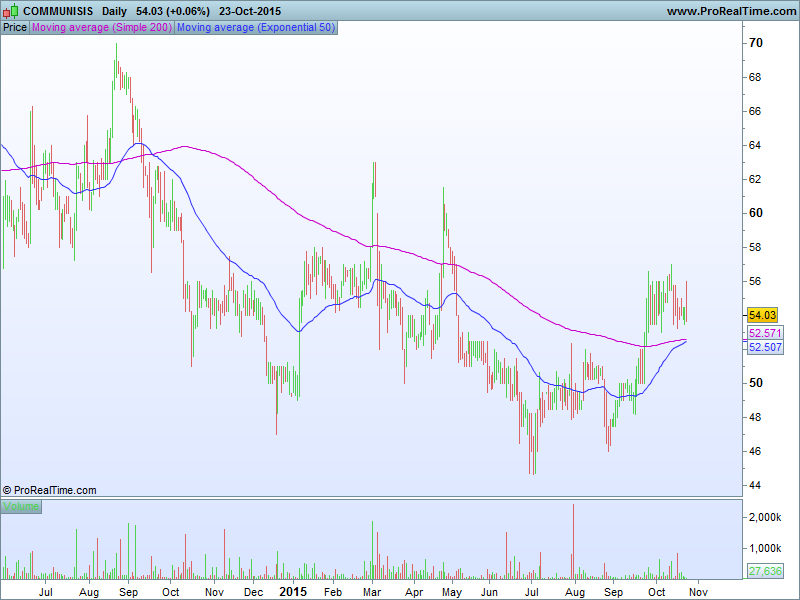The height and width of the screenshot is (600, 800).
Task: Click the 27,636 volume value tag
Action: pos(764,571)
